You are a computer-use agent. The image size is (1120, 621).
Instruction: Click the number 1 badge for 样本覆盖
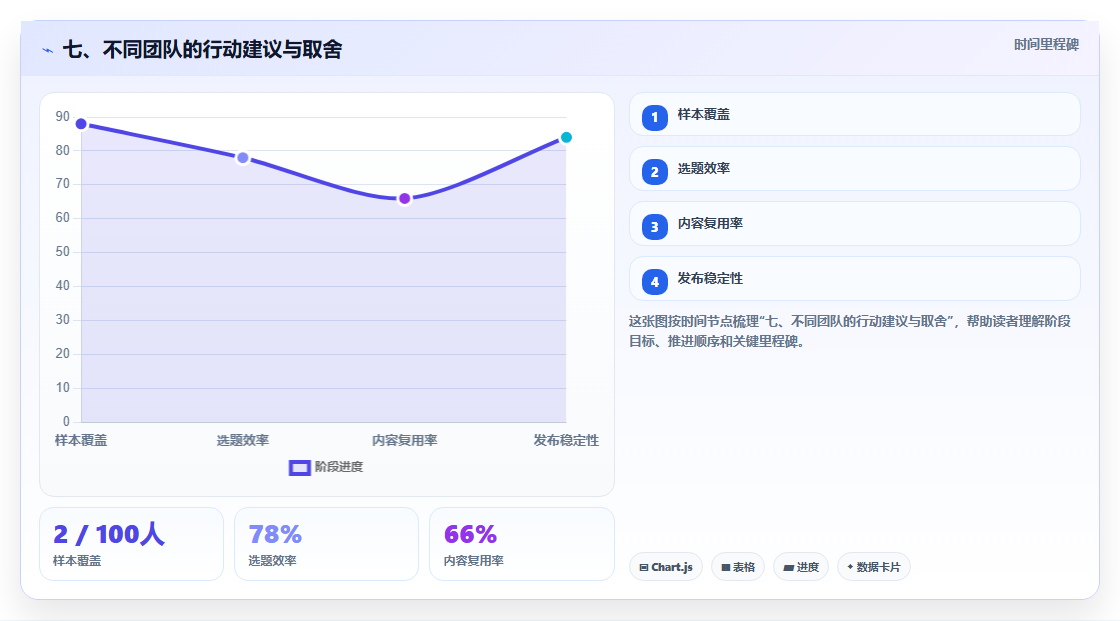[654, 118]
